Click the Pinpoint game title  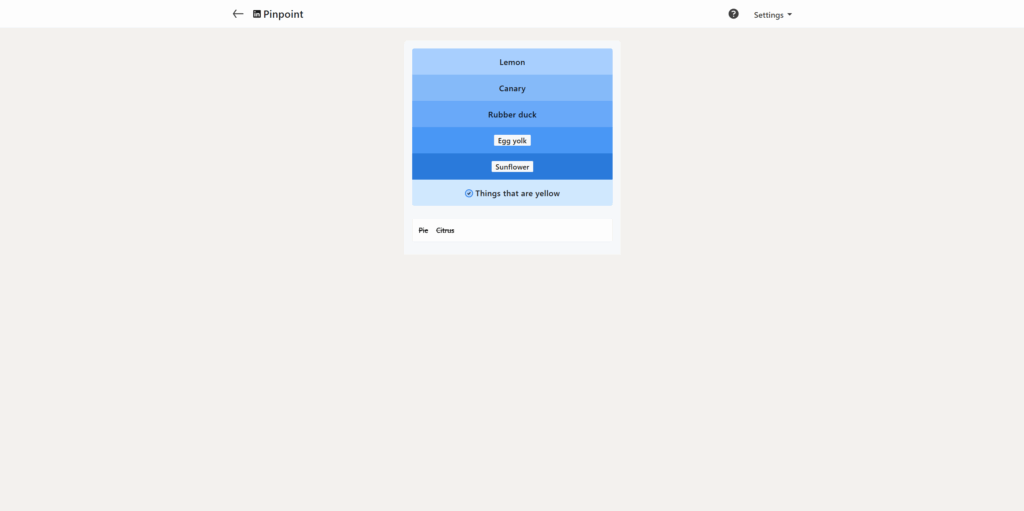(283, 14)
